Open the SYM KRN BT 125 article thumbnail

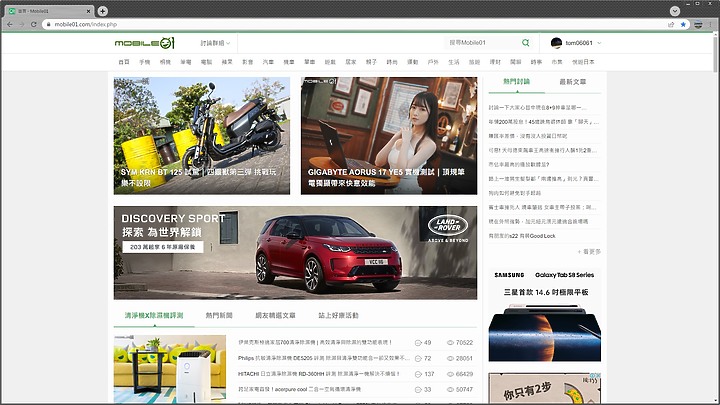coord(202,136)
